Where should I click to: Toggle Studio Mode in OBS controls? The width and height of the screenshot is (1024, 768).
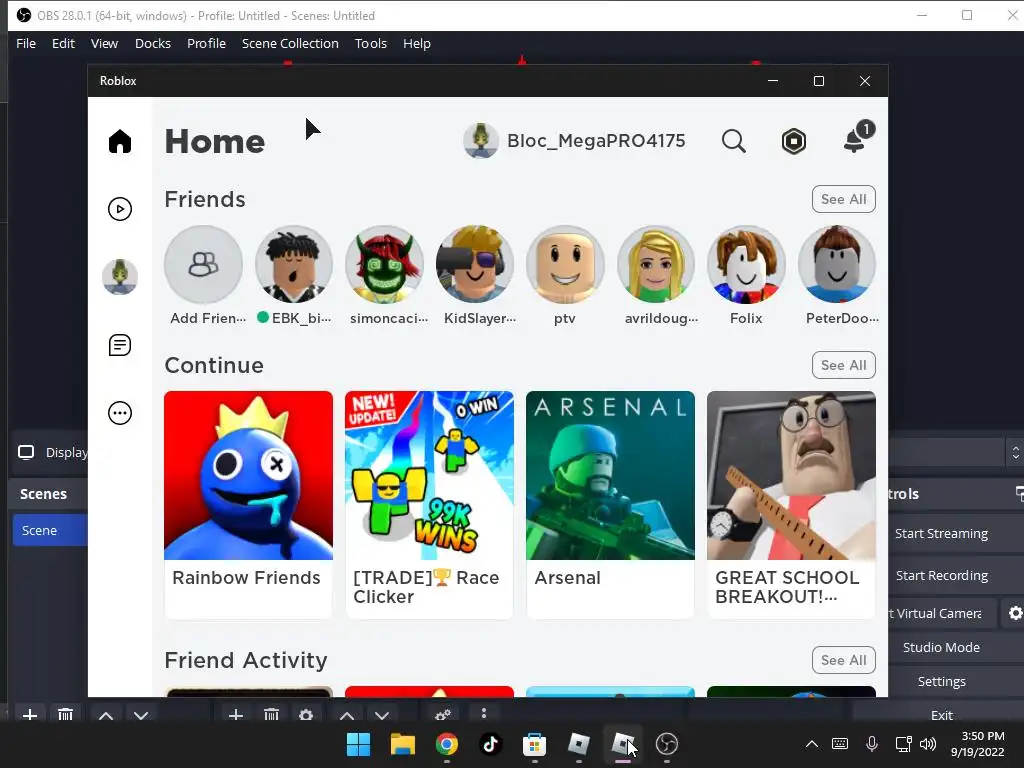941,647
